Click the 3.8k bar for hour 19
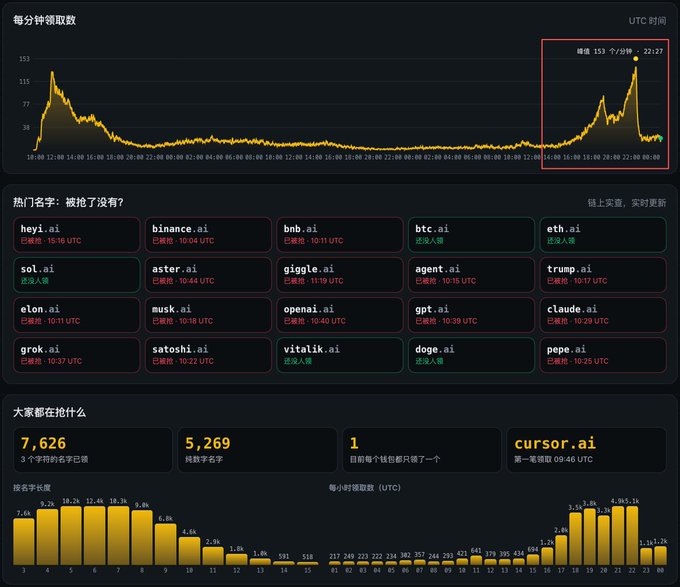This screenshot has height=587, width=680. point(590,537)
